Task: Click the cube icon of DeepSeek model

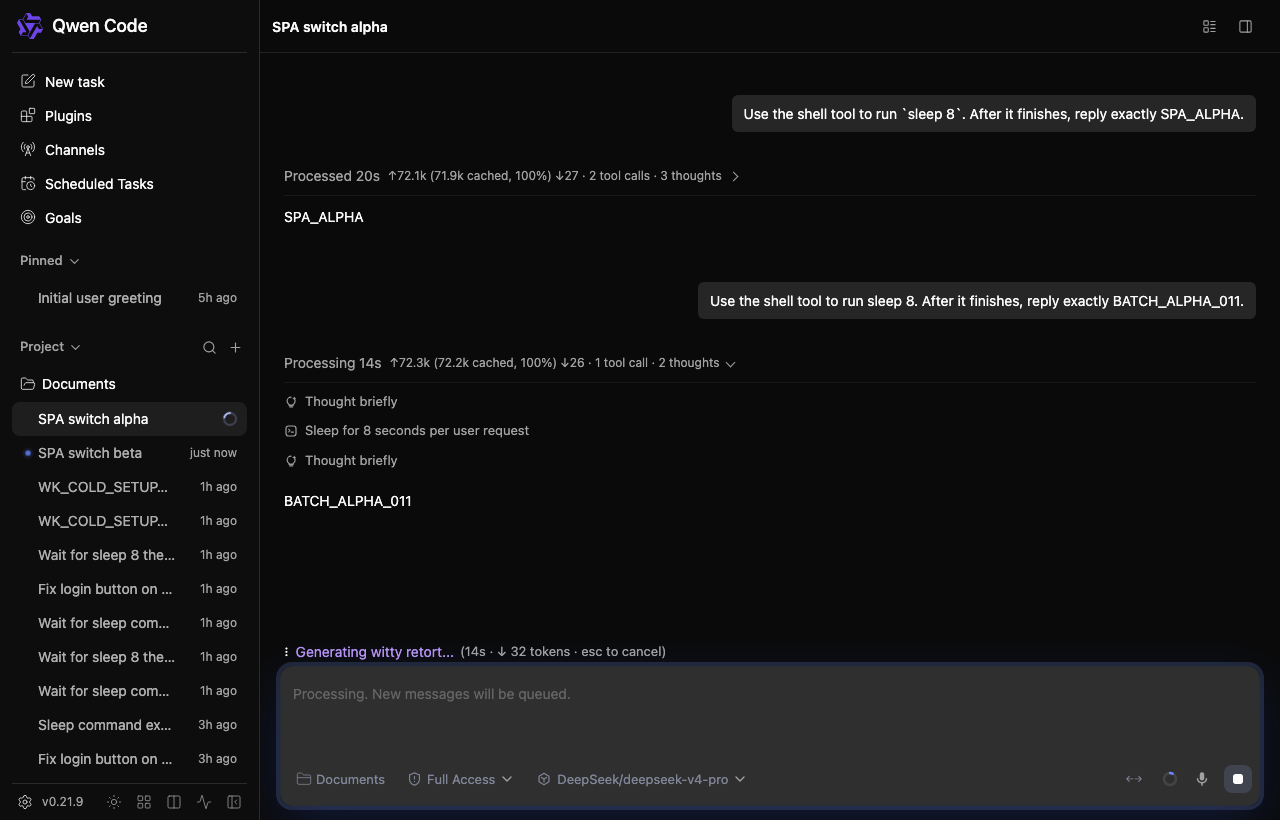Action: 544,779
